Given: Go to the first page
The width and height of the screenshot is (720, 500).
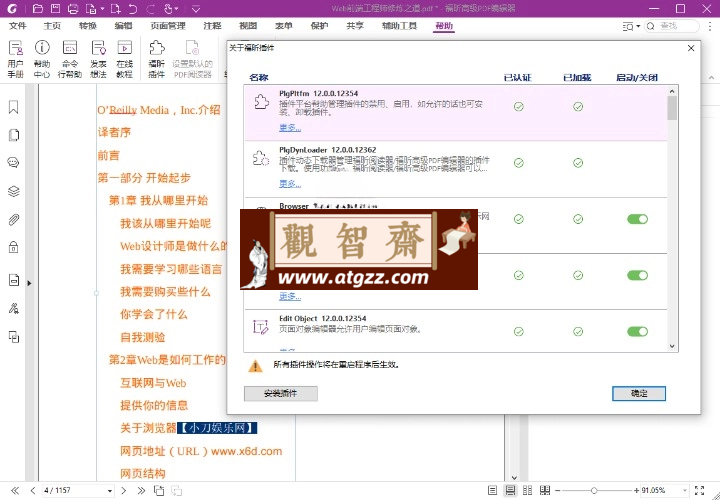Looking at the screenshot, I should (x=15, y=490).
